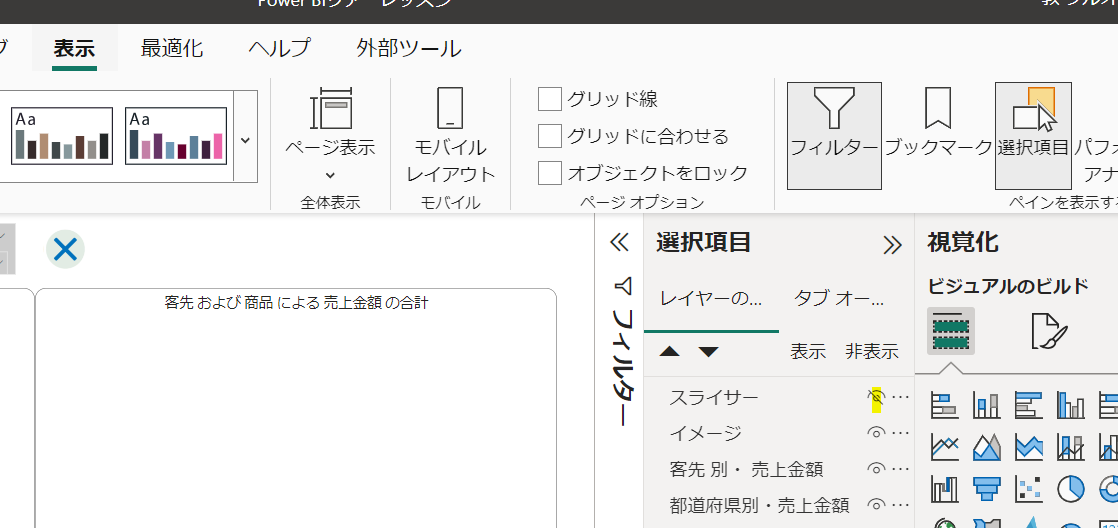Expand the theme gallery dropdown arrow
The width and height of the screenshot is (1118, 528).
tap(246, 137)
